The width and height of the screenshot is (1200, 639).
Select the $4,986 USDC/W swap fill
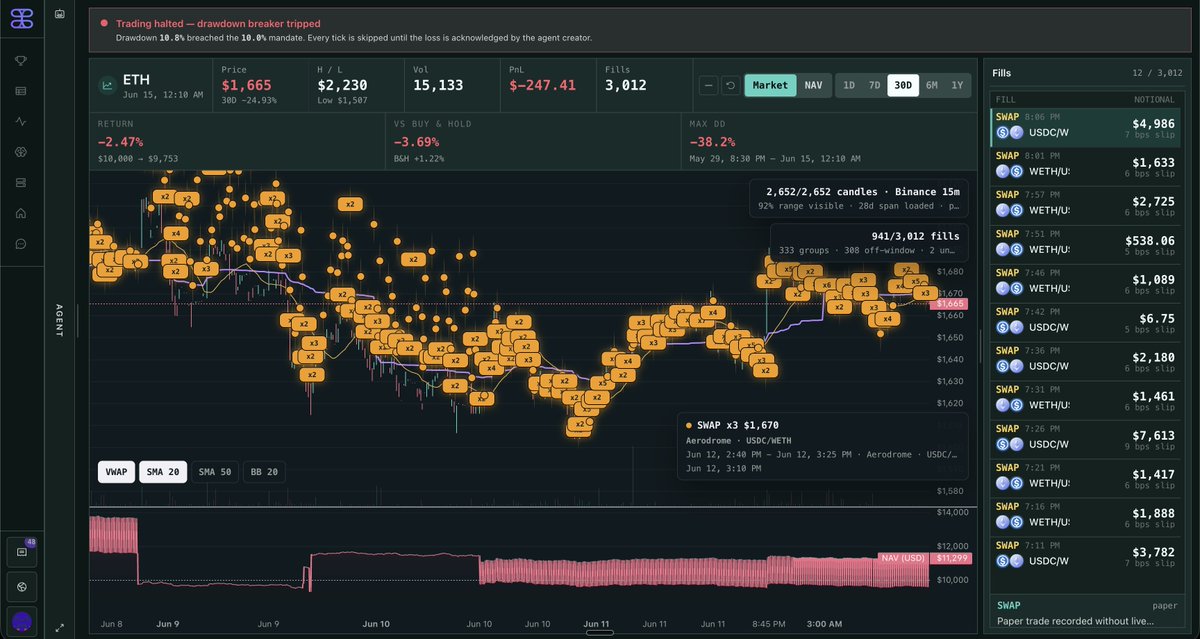[1085, 128]
